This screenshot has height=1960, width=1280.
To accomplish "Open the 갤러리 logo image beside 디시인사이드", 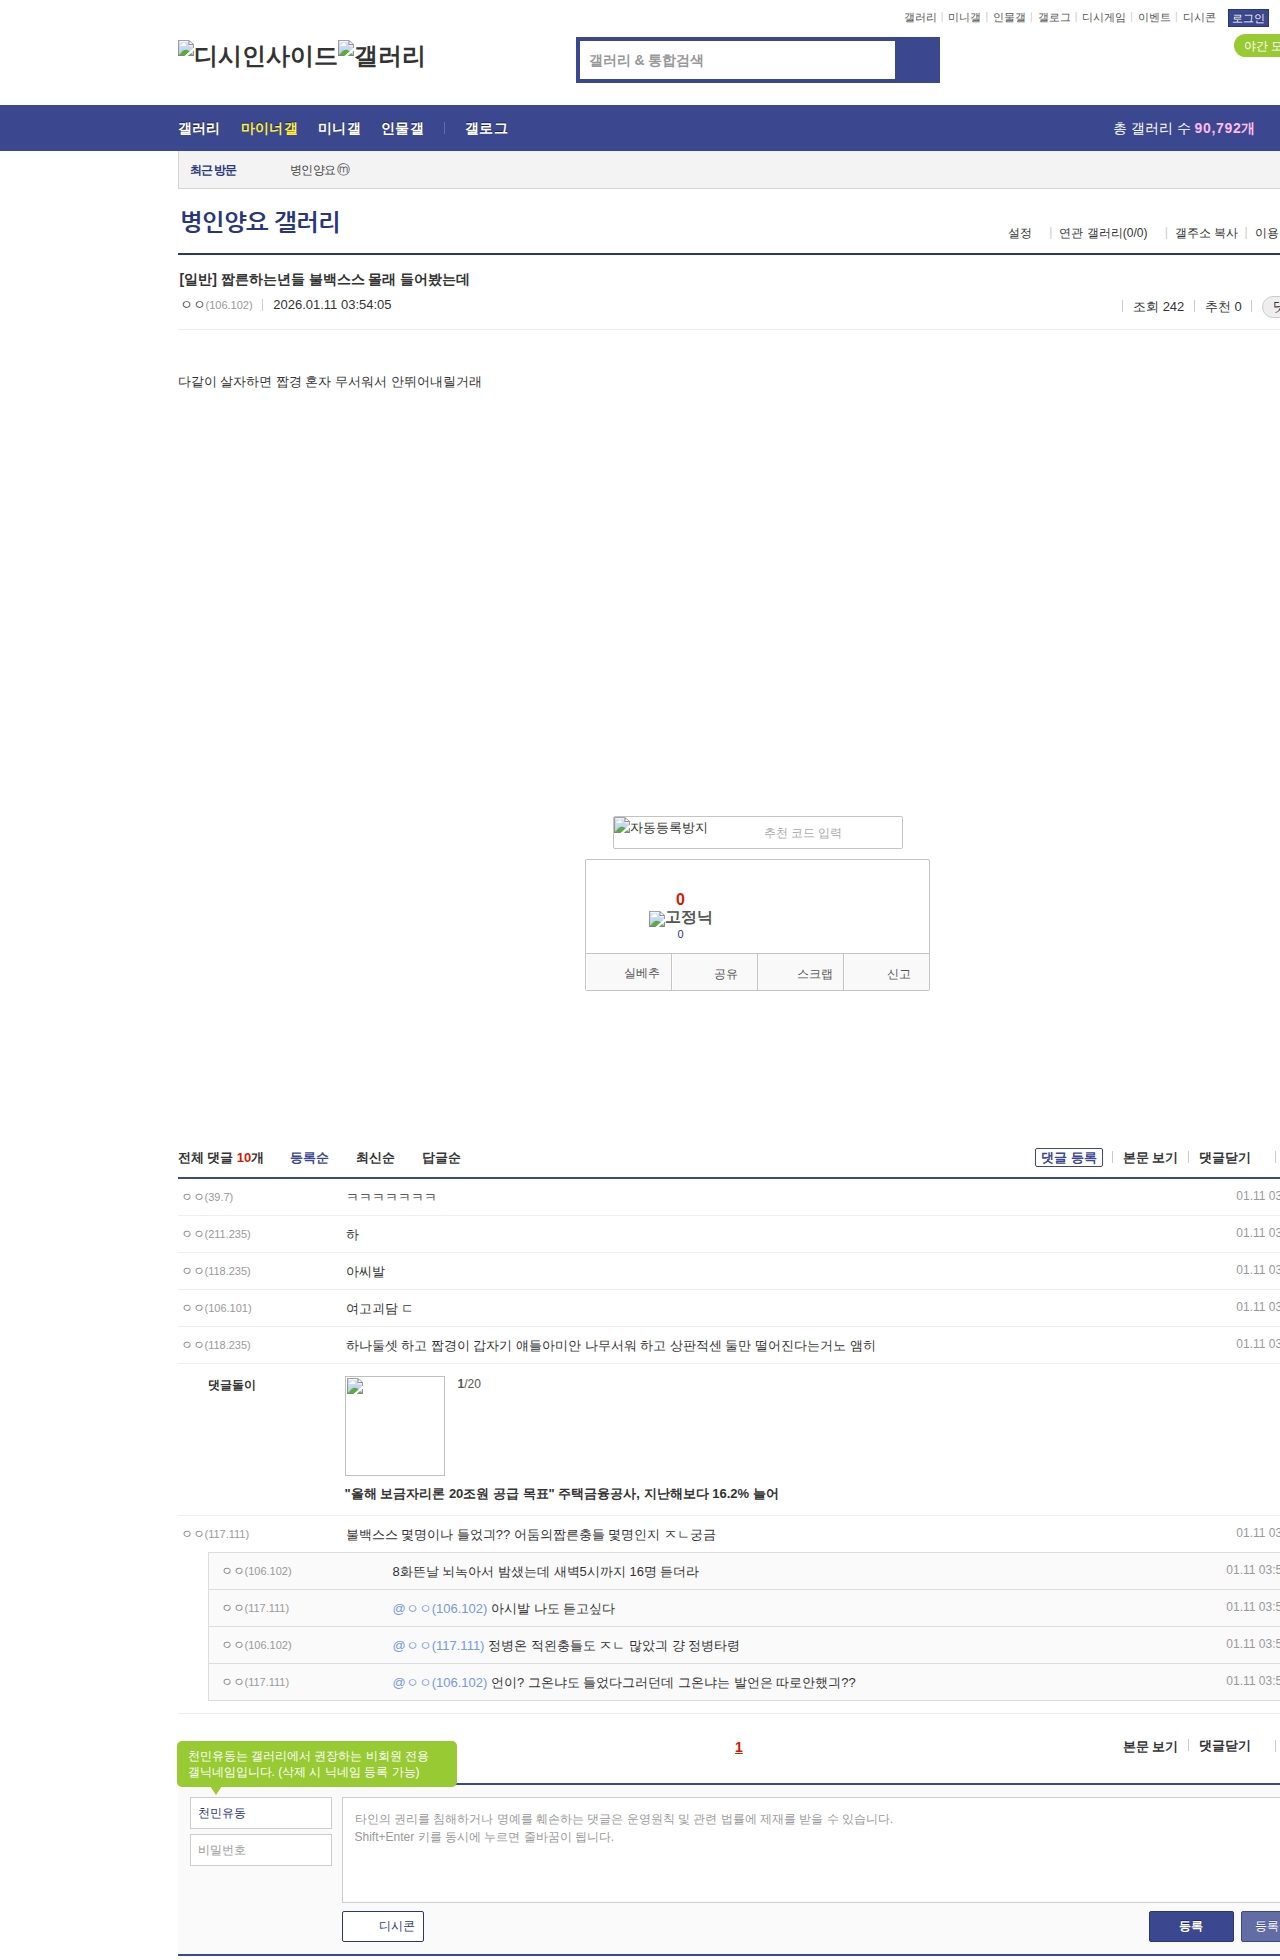I will [x=382, y=55].
